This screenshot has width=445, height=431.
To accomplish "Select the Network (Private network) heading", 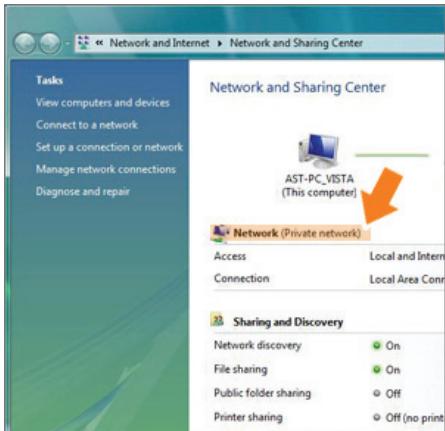I will [297, 233].
